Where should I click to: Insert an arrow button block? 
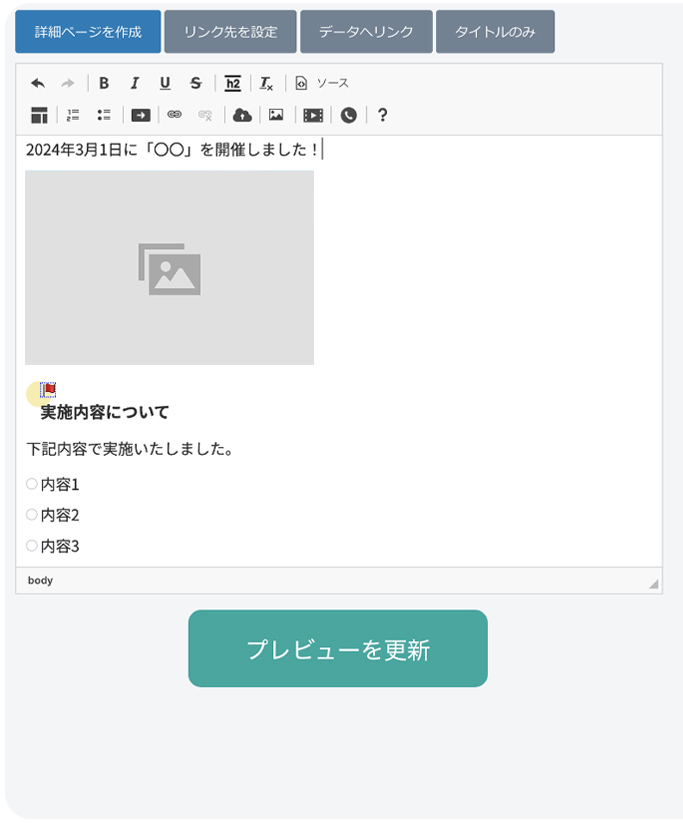pyautogui.click(x=141, y=115)
